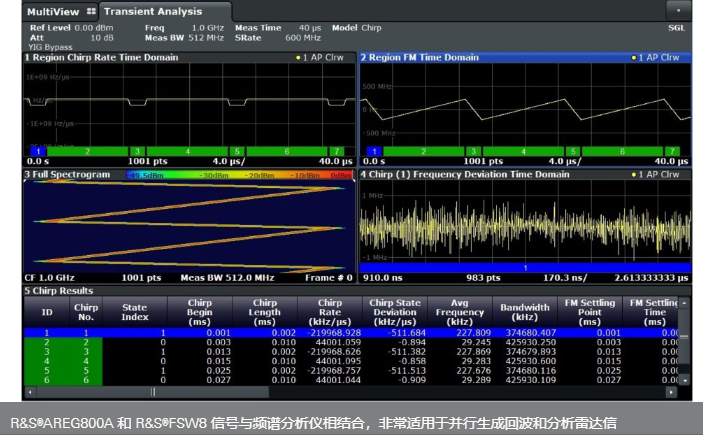The height and width of the screenshot is (435, 703).
Task: Select result row with ID 5
Action: tap(351, 370)
